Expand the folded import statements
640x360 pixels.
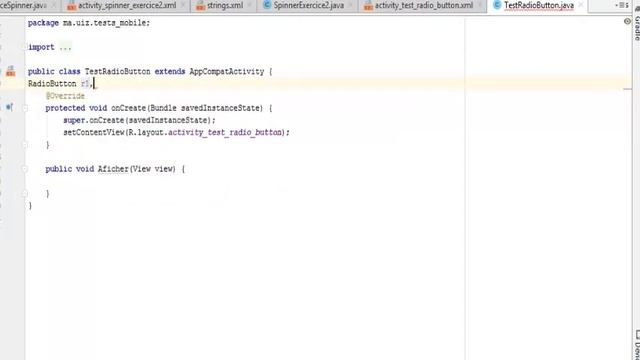pyautogui.click(x=65, y=47)
